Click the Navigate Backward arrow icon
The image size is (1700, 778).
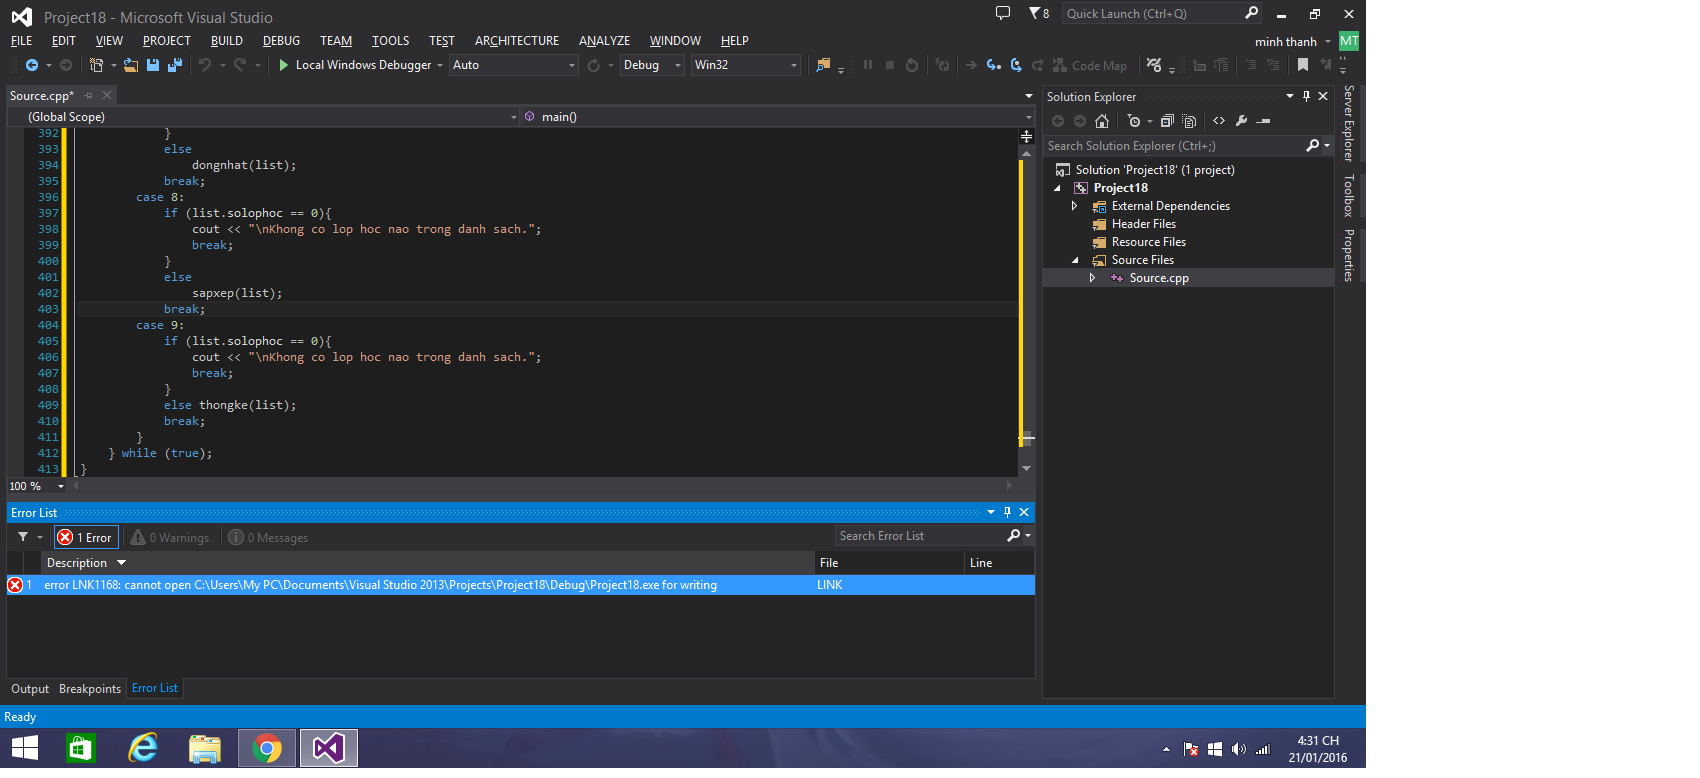(x=32, y=65)
